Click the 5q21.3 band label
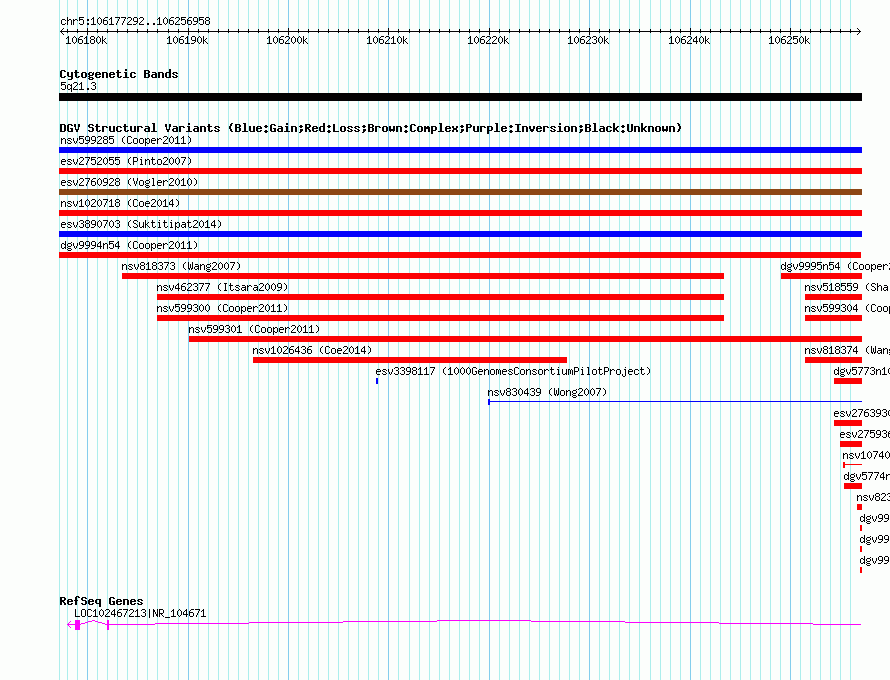 tap(78, 86)
